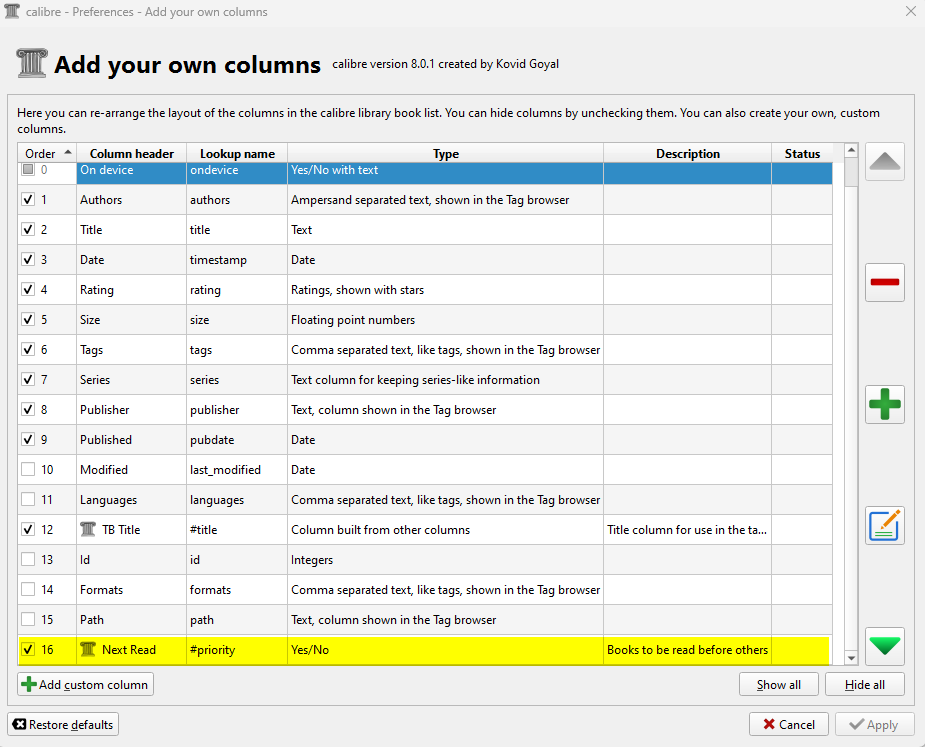Click the Hide all button
The image size is (925, 747).
(865, 684)
